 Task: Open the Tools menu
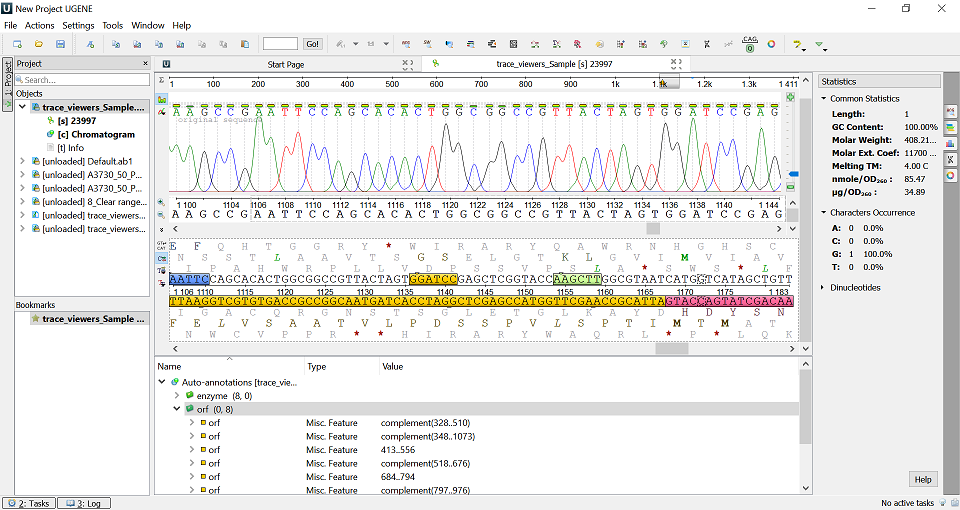tap(113, 25)
